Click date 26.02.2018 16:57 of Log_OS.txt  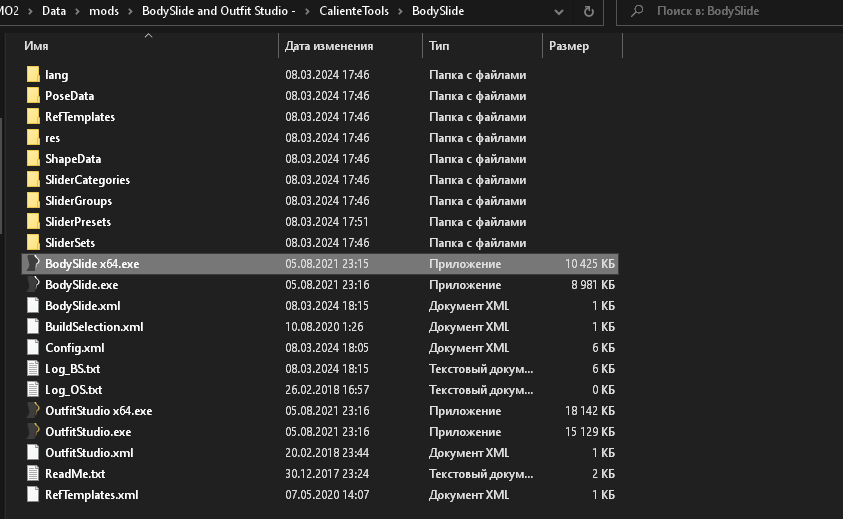click(327, 389)
